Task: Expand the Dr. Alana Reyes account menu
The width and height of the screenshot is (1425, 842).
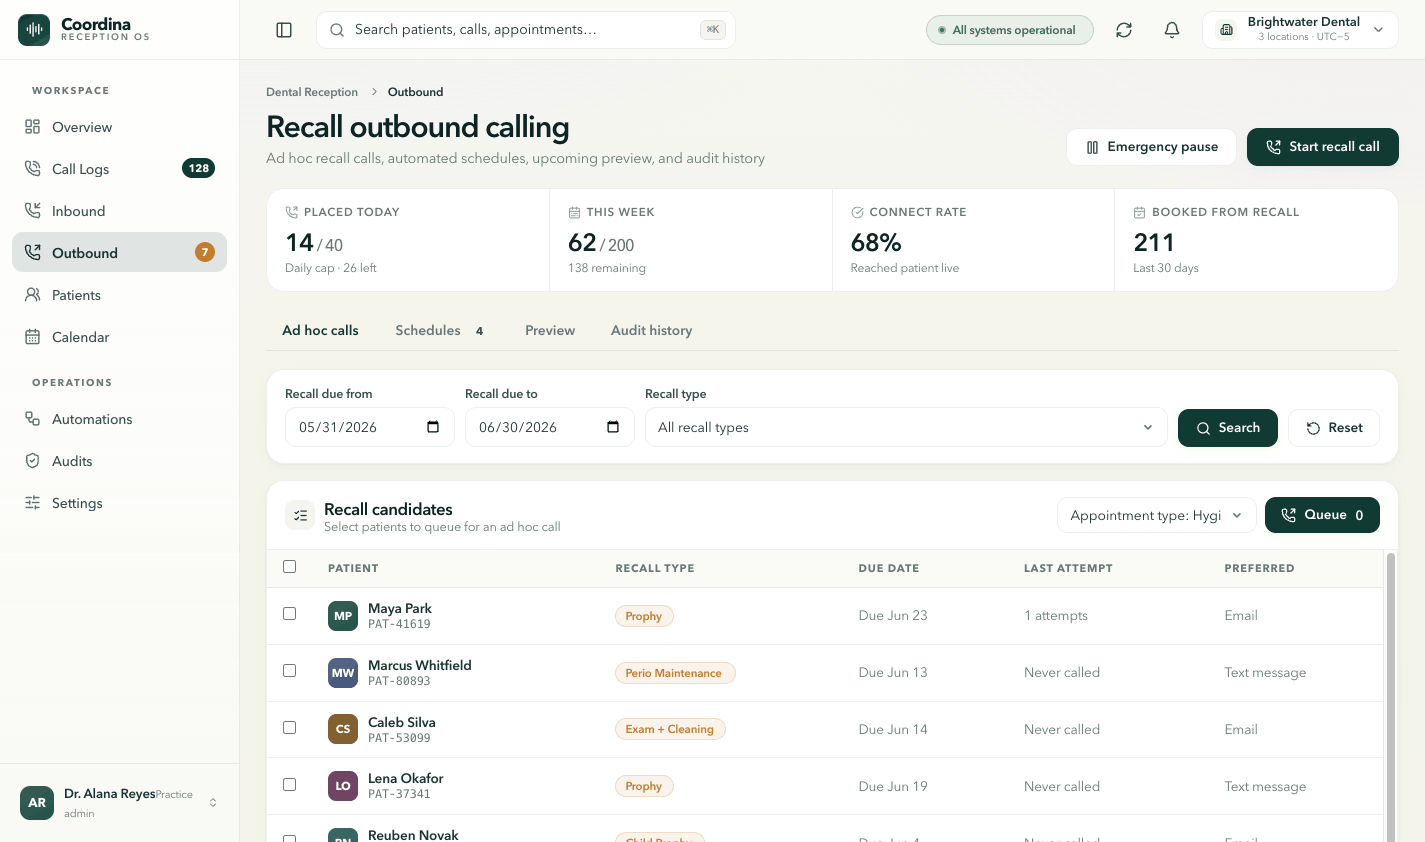Action: [120, 803]
